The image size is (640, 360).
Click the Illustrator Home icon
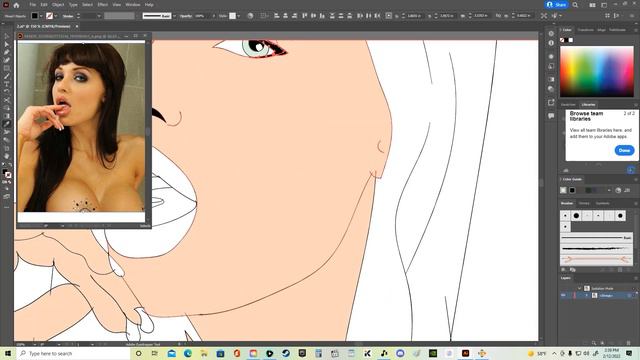coord(16,5)
